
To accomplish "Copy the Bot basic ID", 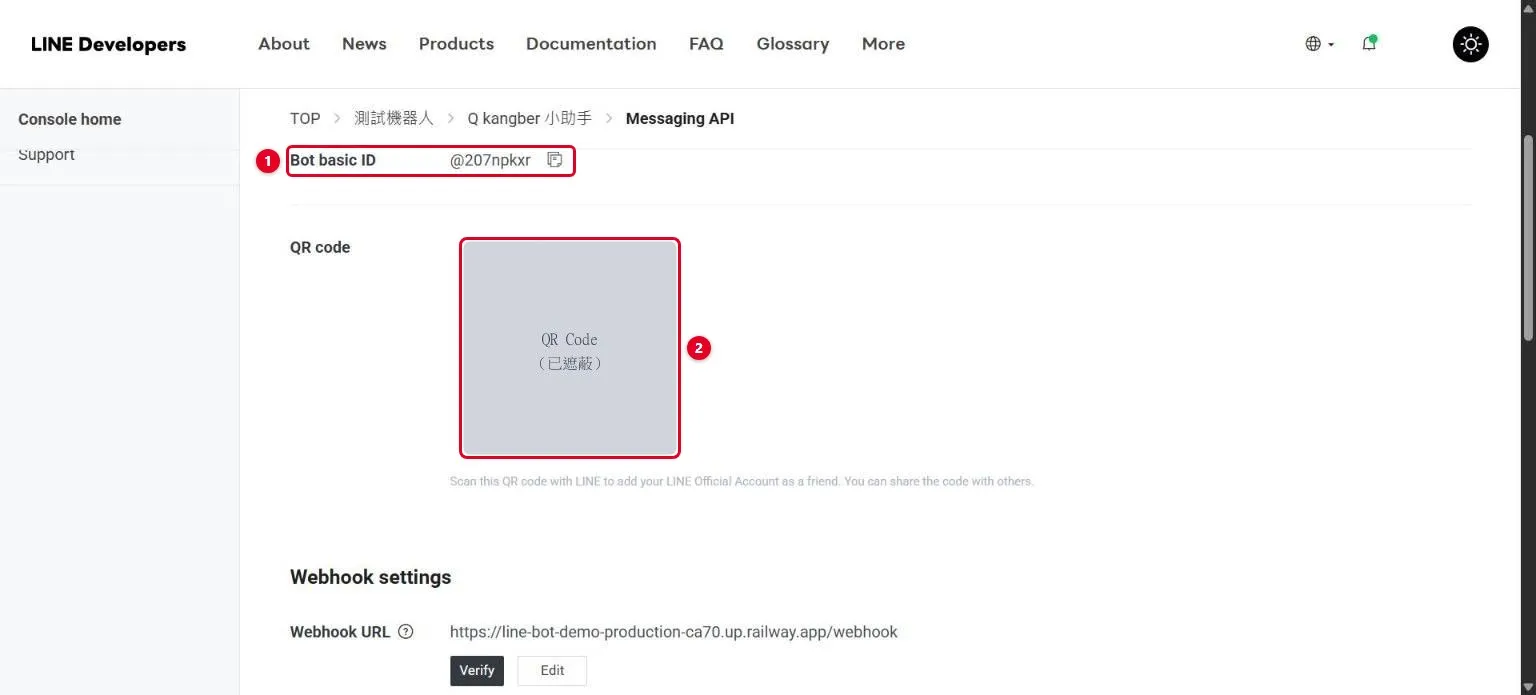I will (x=554, y=160).
